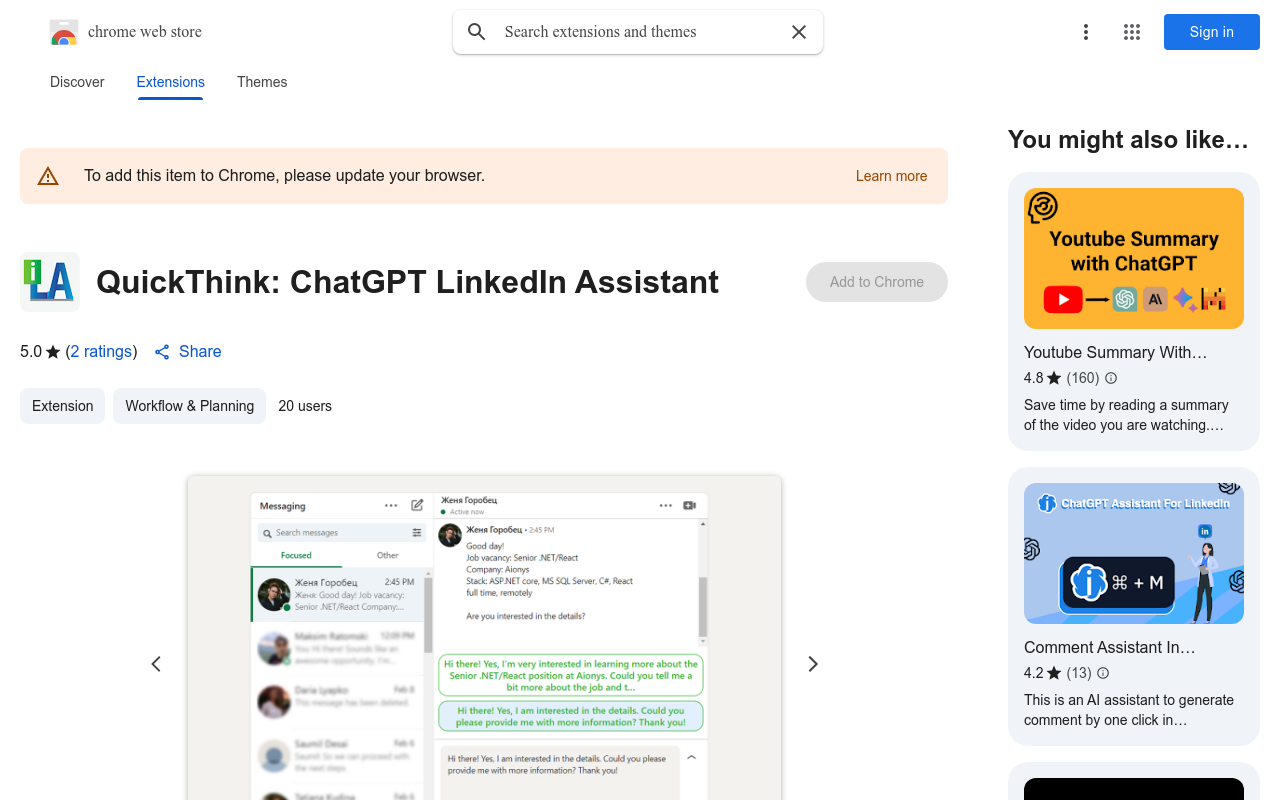Click the update-browser warning triangle icon
The image size is (1280, 800).
tap(48, 176)
